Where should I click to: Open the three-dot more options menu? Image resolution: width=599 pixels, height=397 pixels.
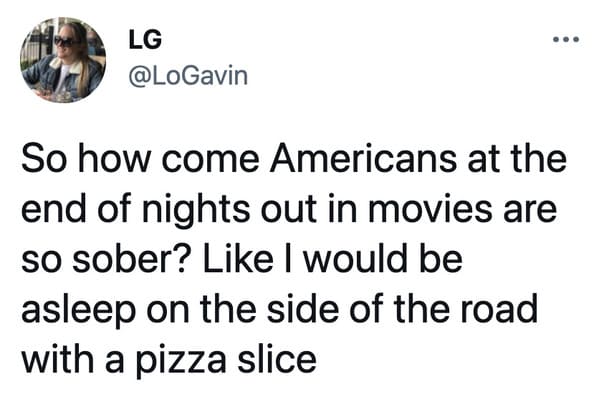pyautogui.click(x=567, y=39)
